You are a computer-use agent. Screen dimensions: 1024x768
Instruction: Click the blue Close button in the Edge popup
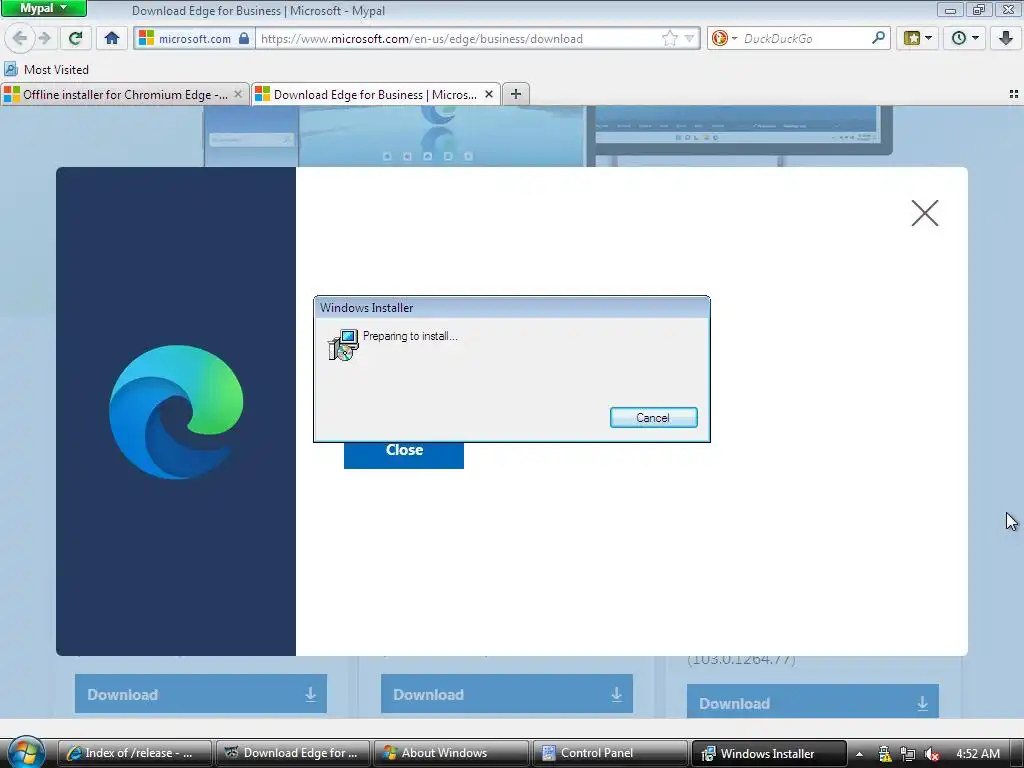tap(404, 451)
